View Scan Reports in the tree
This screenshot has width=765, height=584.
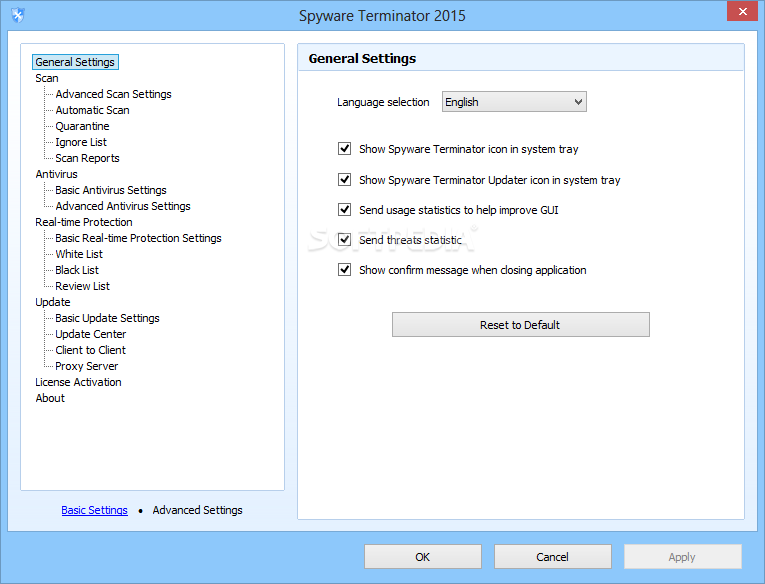(87, 158)
